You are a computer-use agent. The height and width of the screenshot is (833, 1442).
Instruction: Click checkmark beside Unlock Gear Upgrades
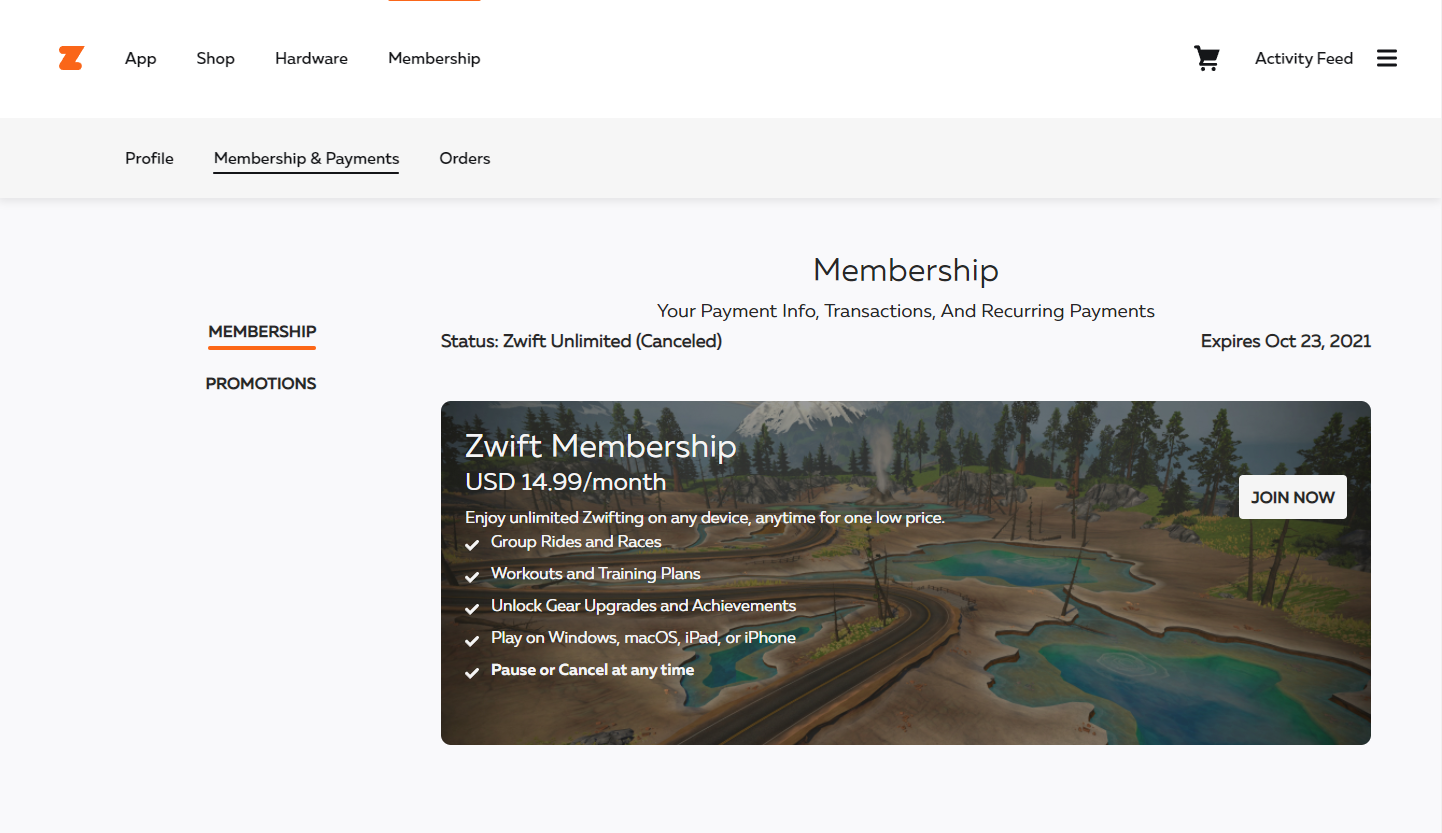coord(472,609)
